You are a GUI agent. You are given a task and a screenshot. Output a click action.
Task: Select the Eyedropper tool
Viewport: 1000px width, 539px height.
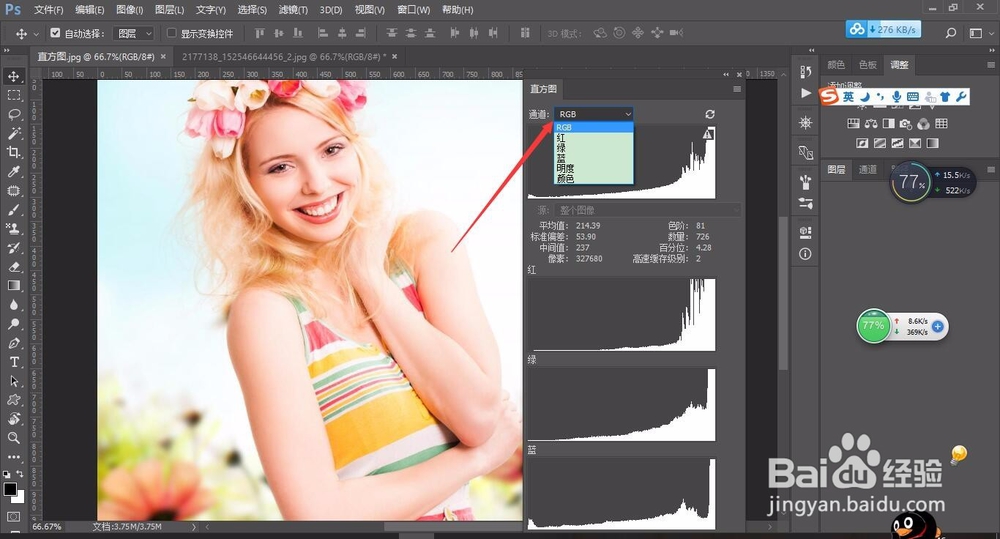(13, 172)
